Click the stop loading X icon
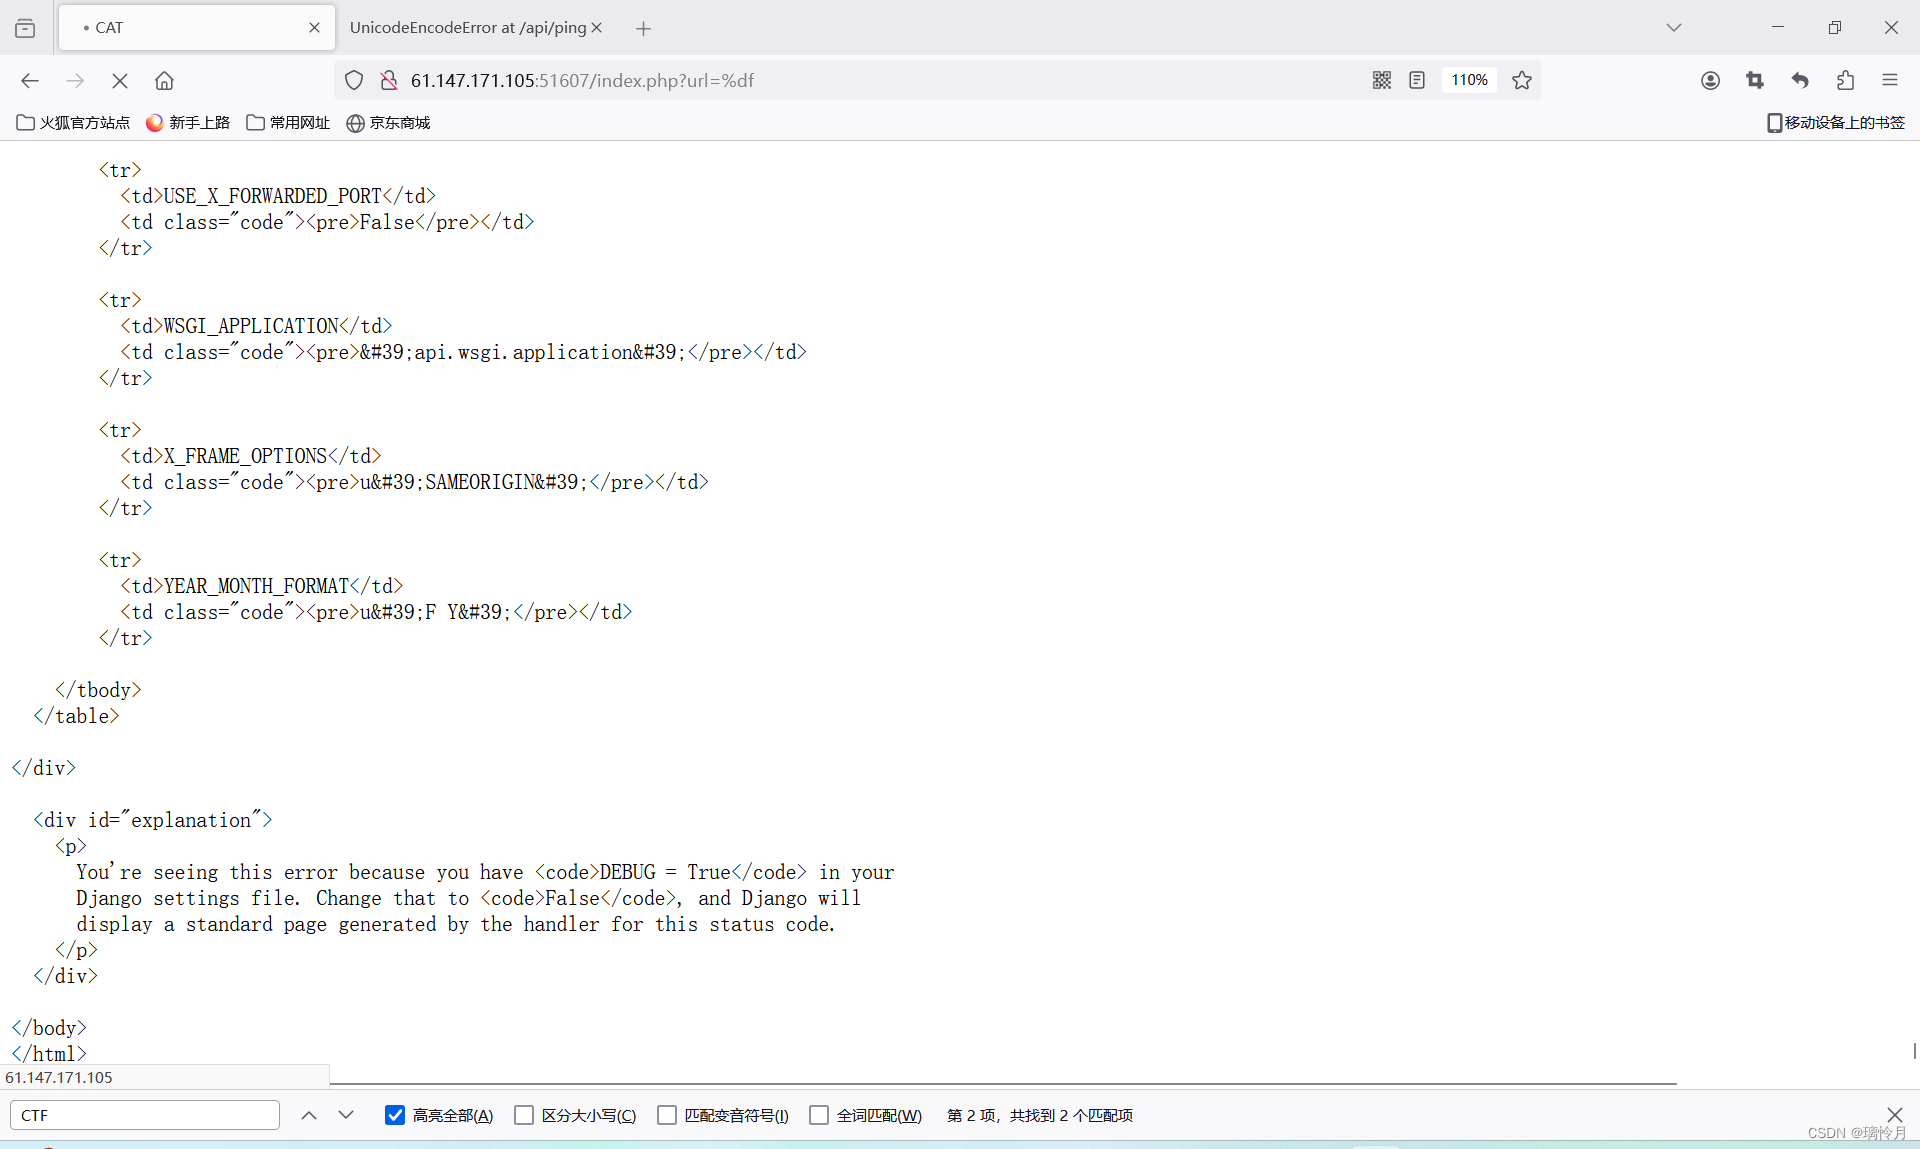Image resolution: width=1920 pixels, height=1149 pixels. [x=119, y=80]
